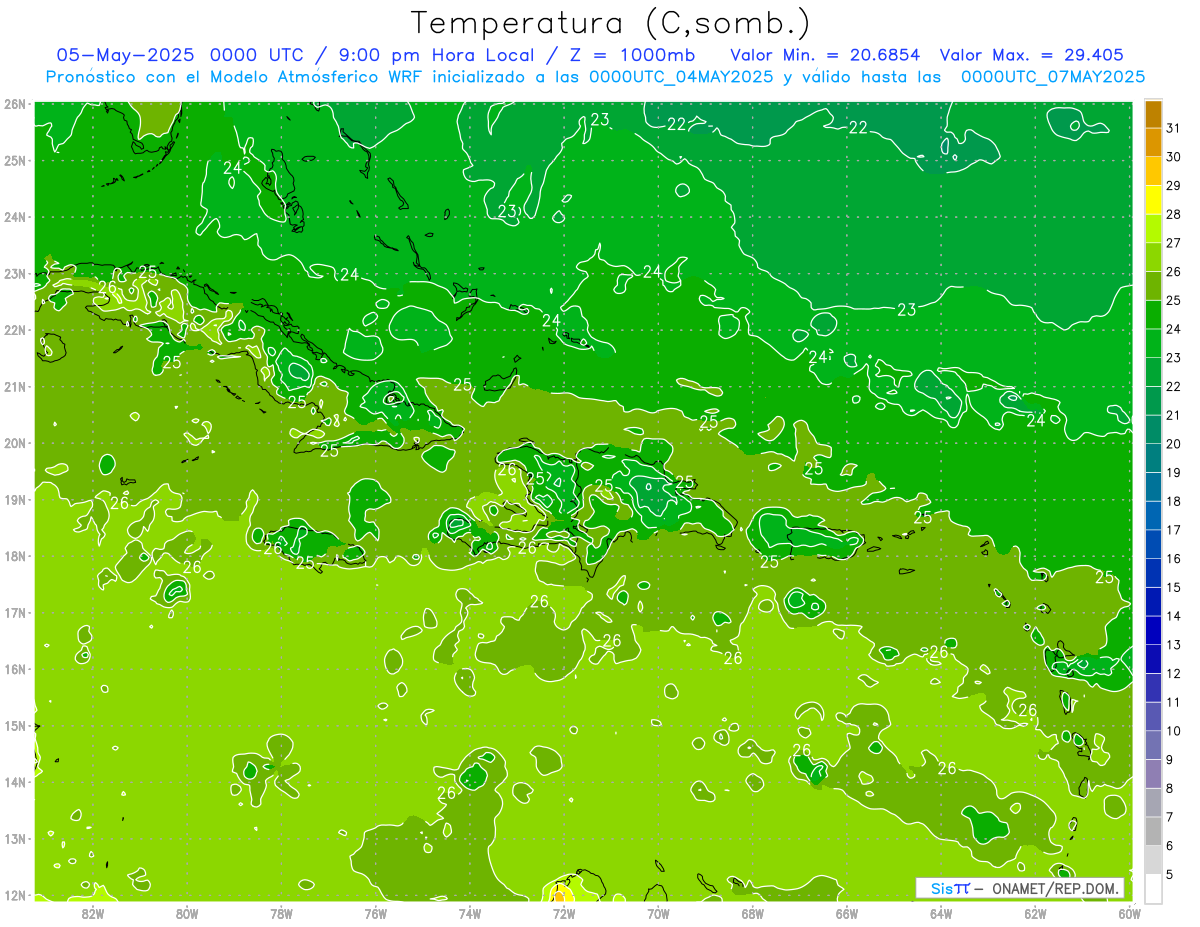Click the "24N" latitude axis label

15,217
